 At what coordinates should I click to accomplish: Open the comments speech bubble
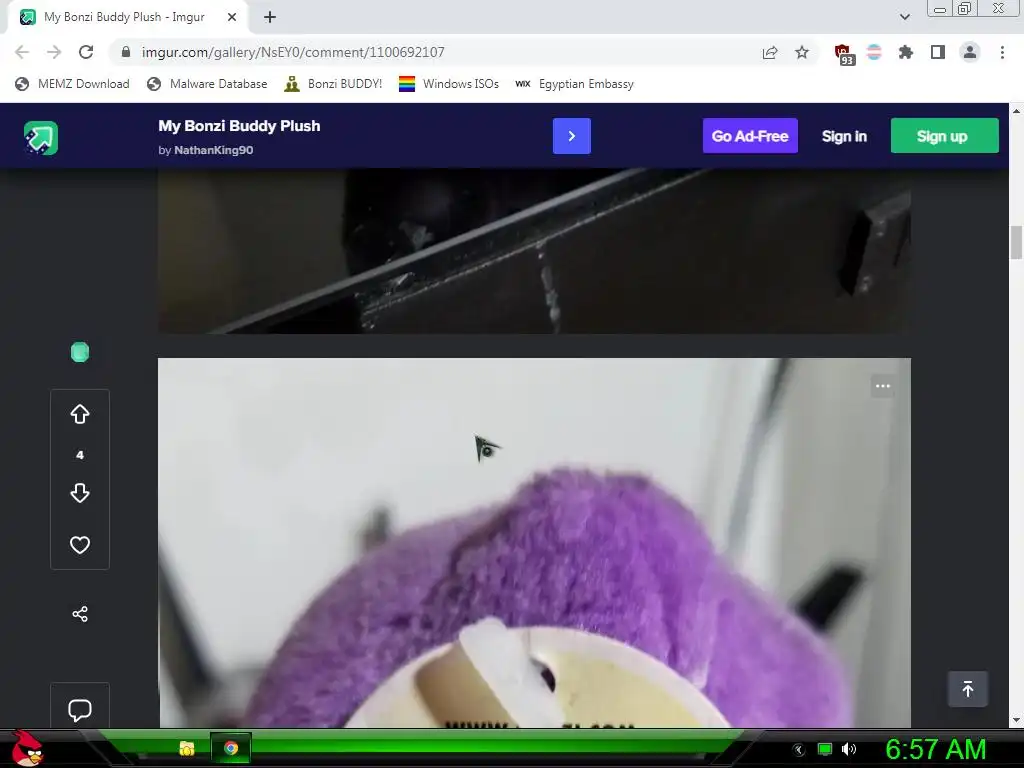[x=80, y=710]
